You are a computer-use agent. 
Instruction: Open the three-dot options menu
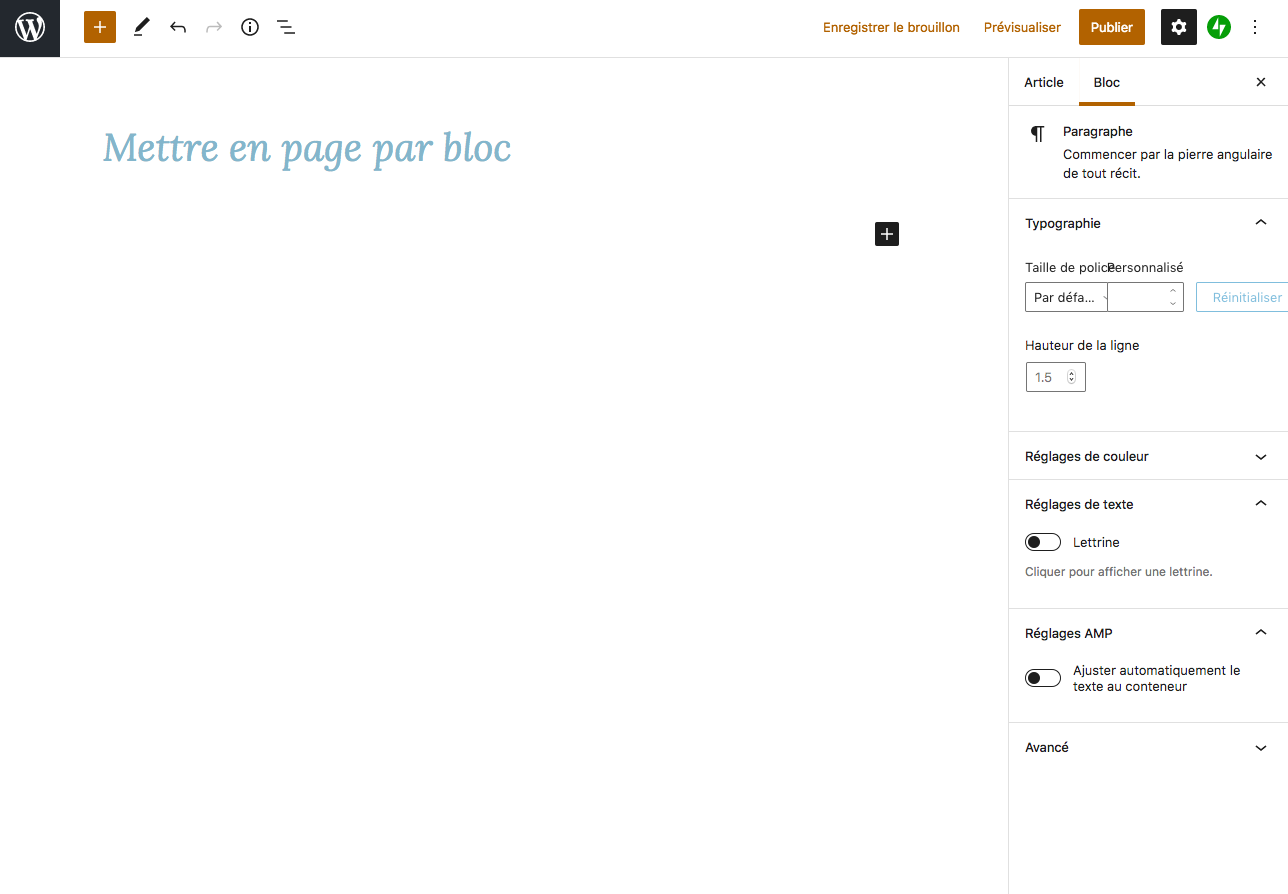[1256, 27]
